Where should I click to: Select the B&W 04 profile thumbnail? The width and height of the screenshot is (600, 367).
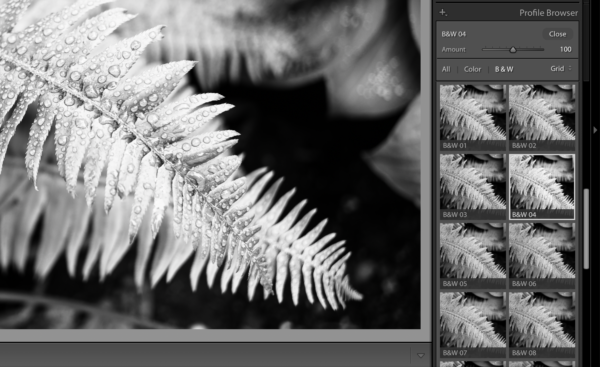(542, 186)
